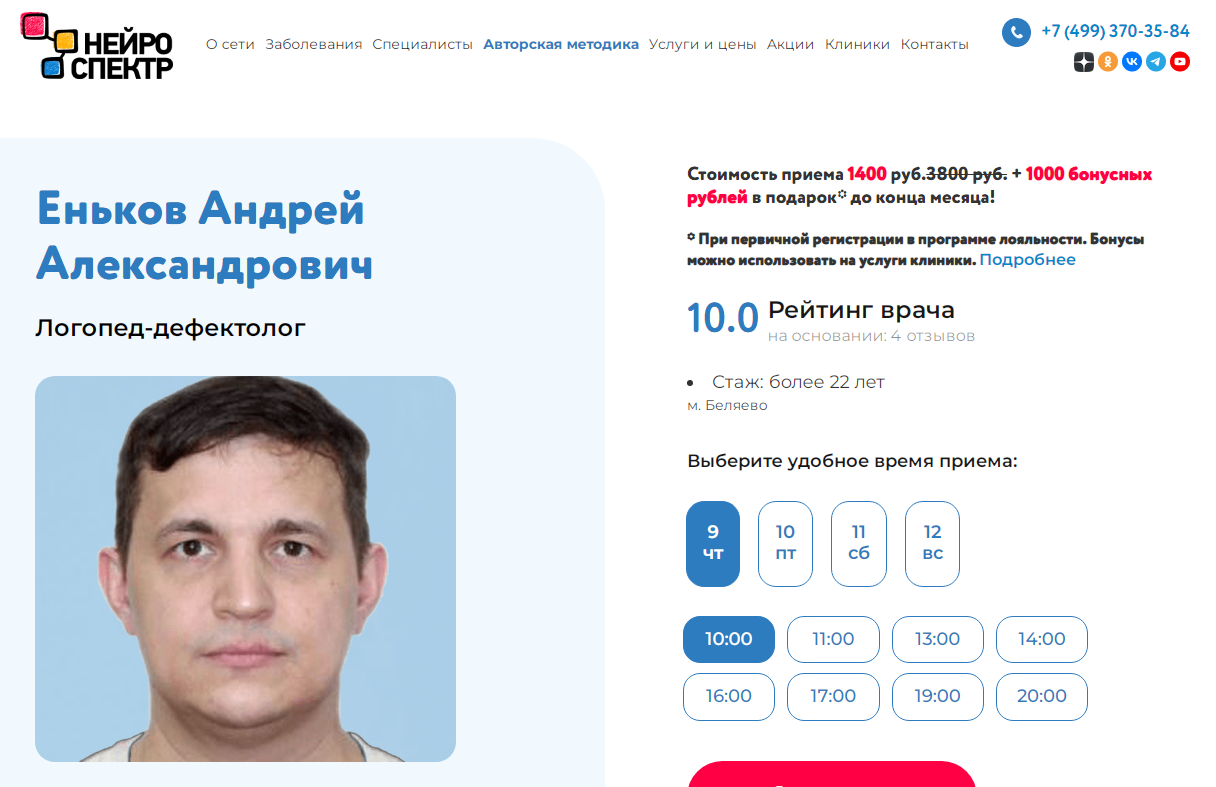The image size is (1216, 787).
Task: Open the YouTube social icon
Action: [1180, 62]
